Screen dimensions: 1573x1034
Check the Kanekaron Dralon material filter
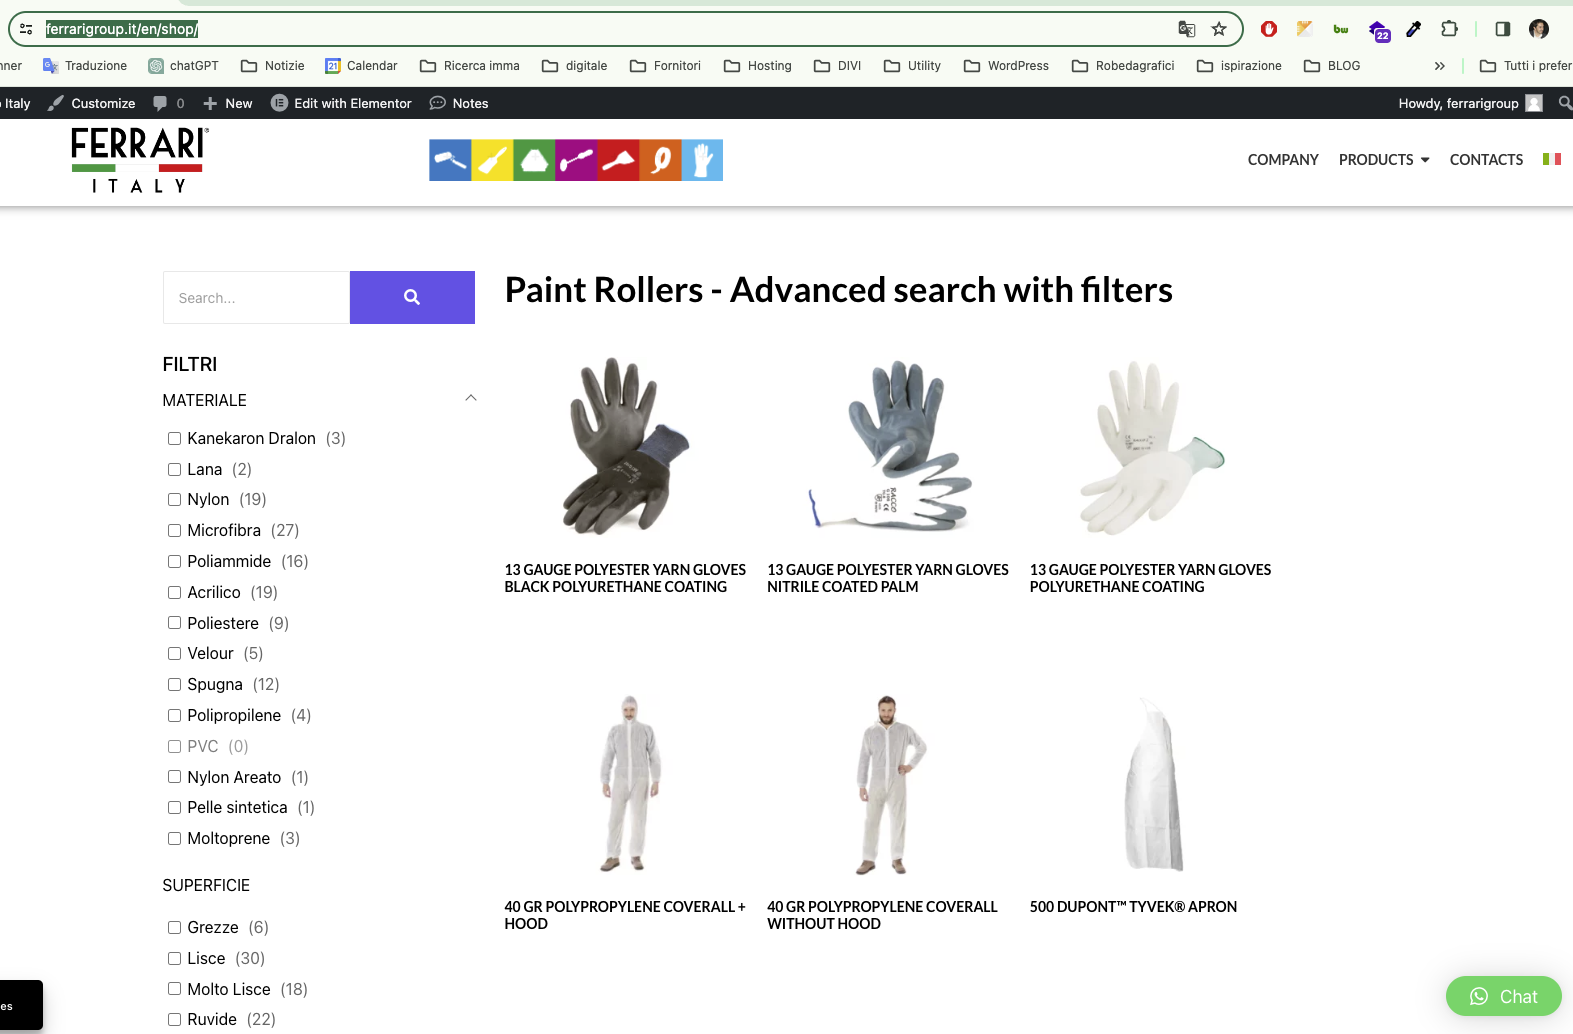point(174,438)
